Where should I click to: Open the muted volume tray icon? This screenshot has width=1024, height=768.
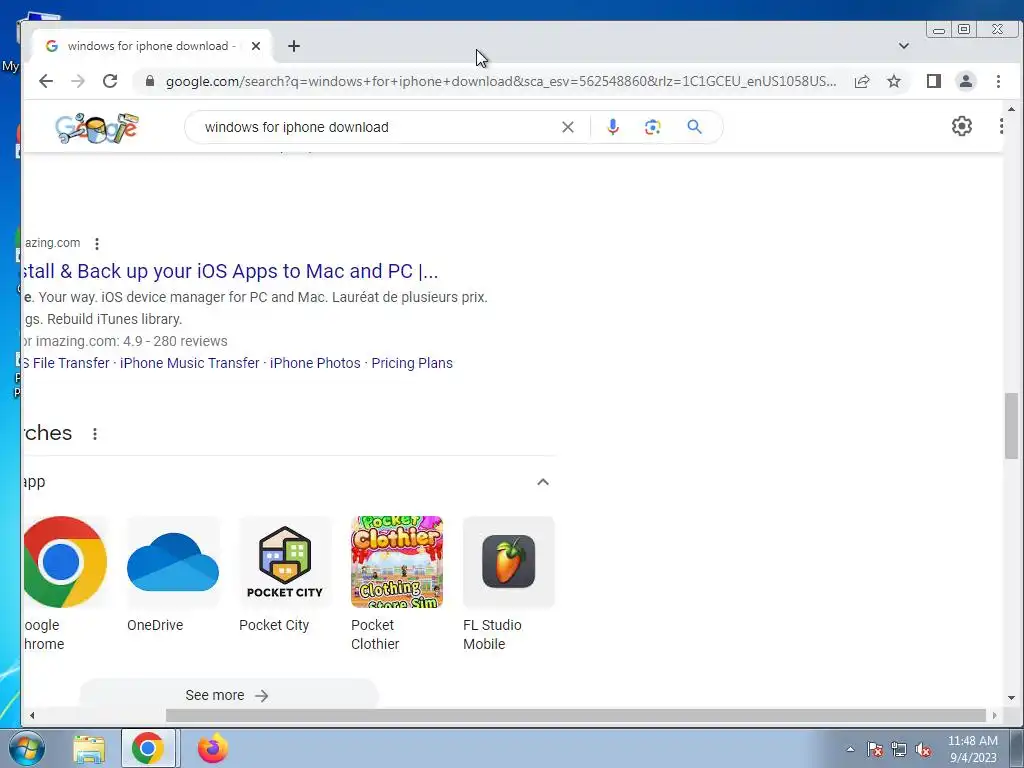(923, 750)
